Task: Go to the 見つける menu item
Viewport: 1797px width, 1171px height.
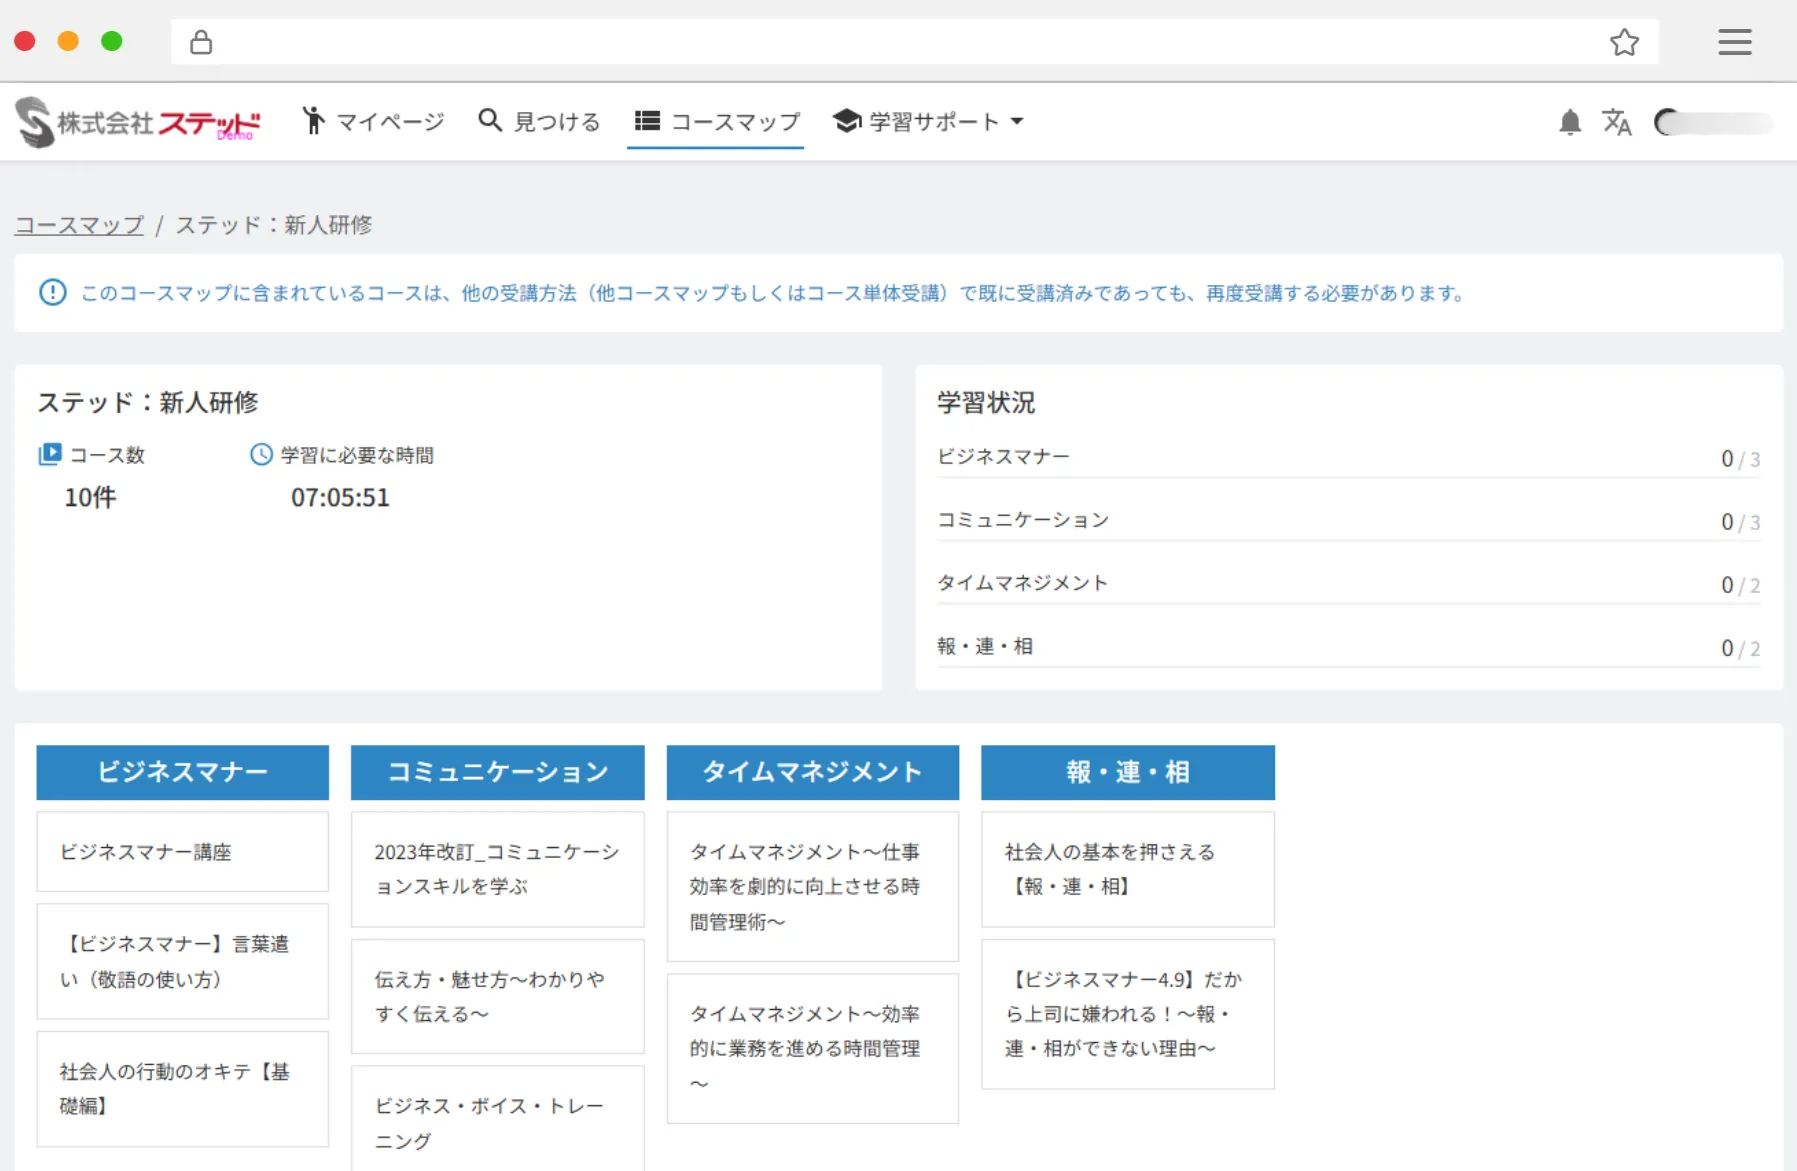Action: pos(539,121)
